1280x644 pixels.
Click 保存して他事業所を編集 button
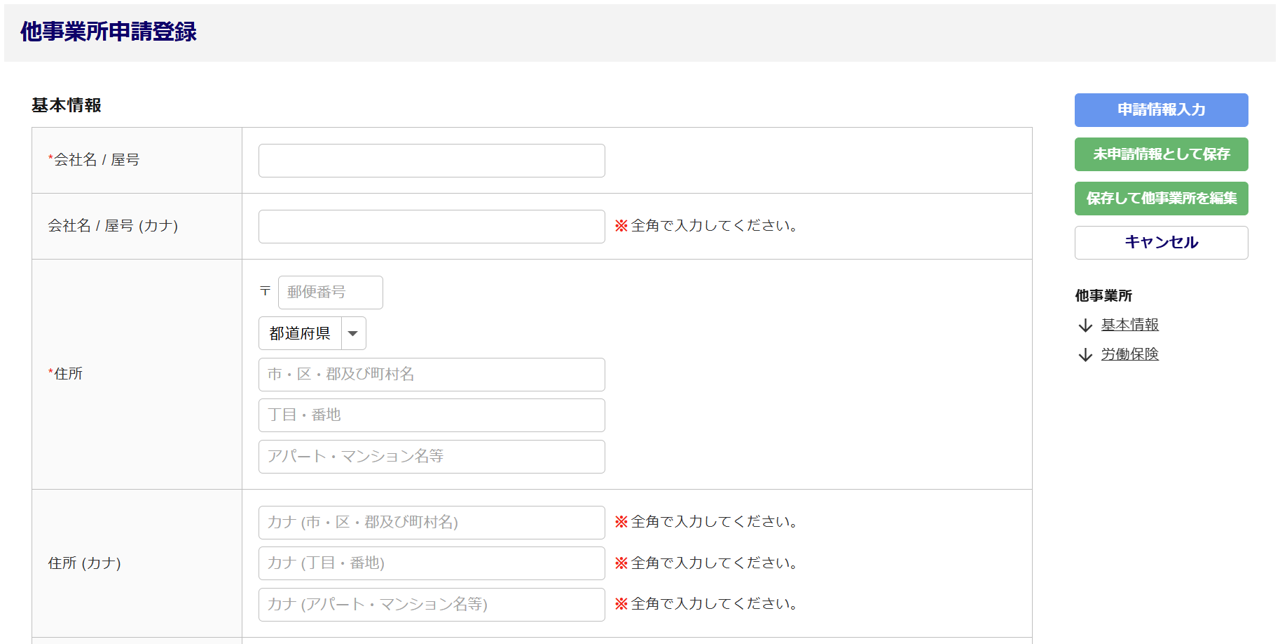pos(1161,198)
